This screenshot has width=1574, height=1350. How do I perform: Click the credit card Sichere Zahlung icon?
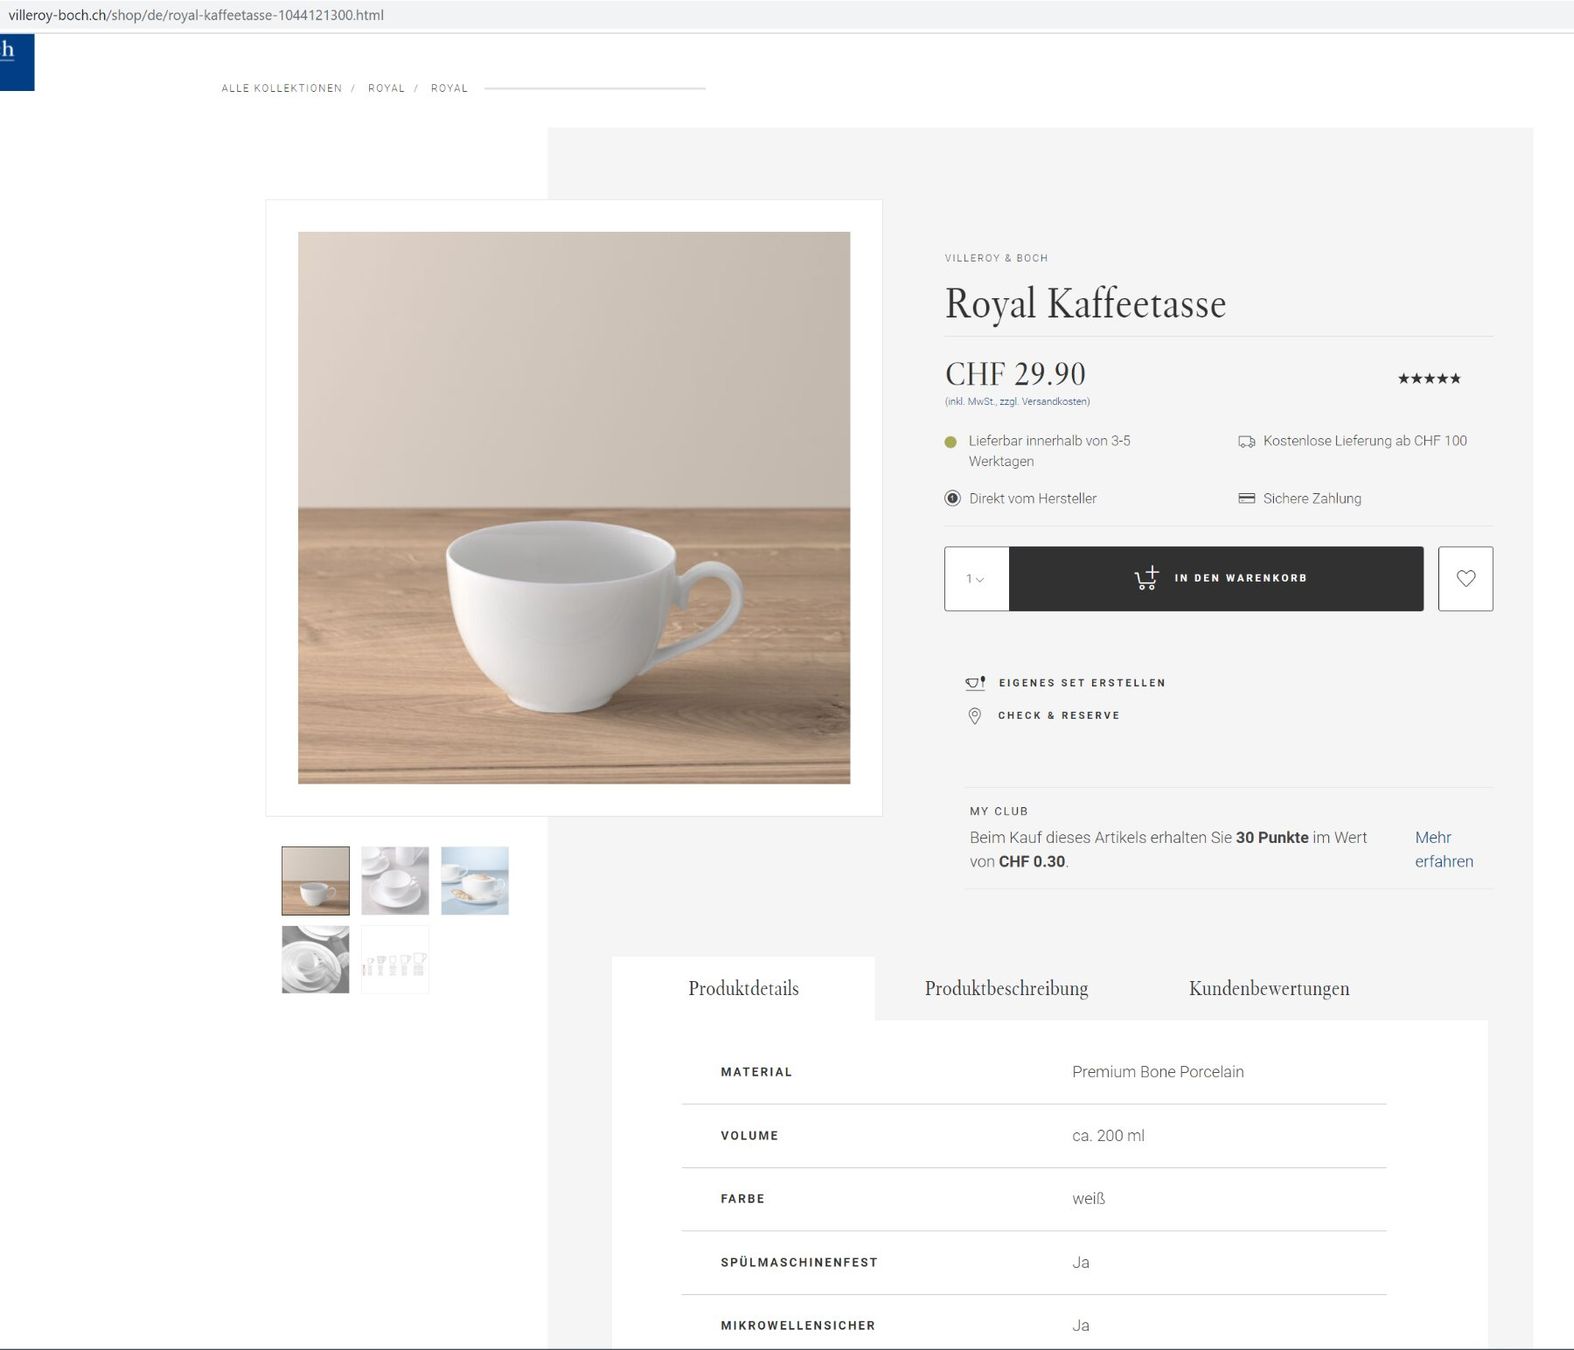[1246, 498]
